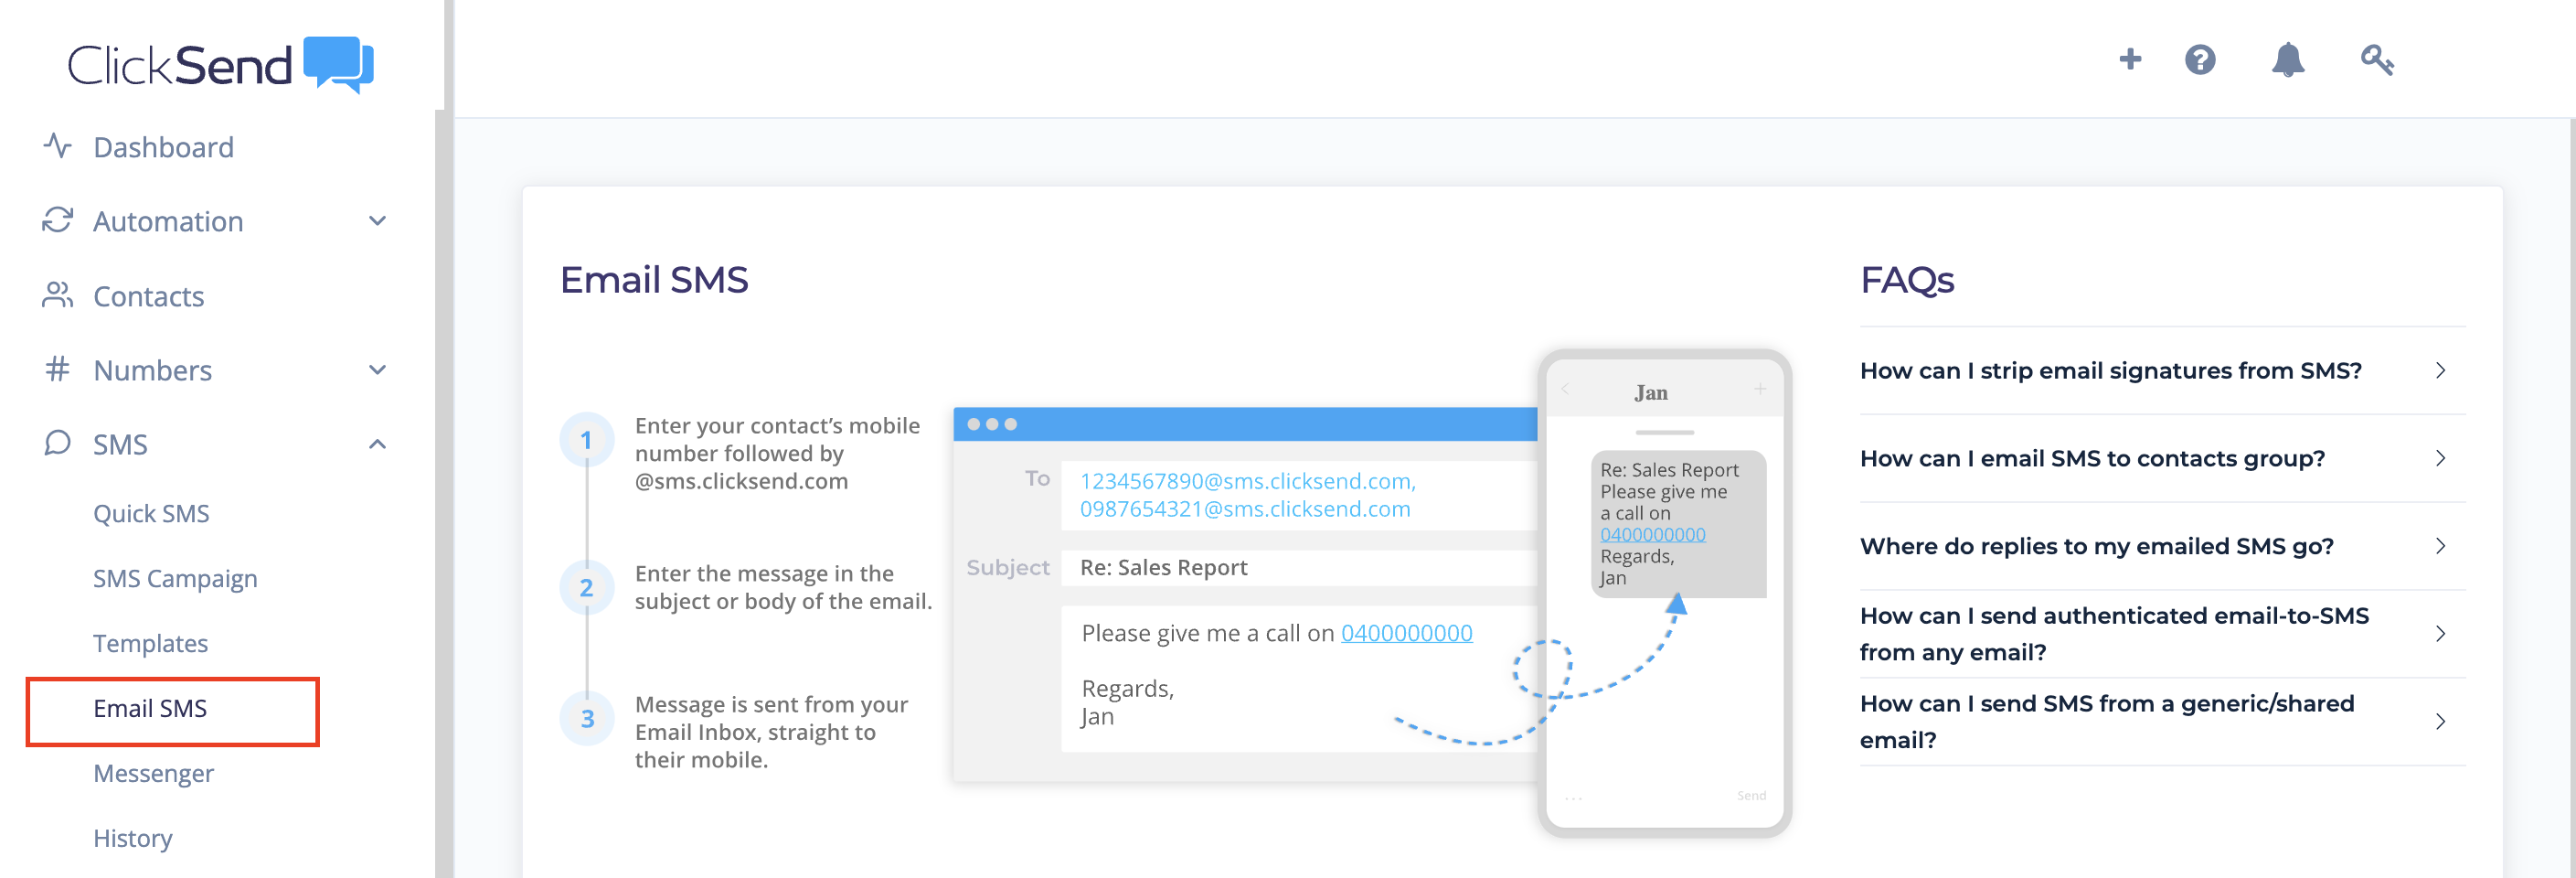Open the help question mark icon
The width and height of the screenshot is (2576, 878).
point(2200,60)
